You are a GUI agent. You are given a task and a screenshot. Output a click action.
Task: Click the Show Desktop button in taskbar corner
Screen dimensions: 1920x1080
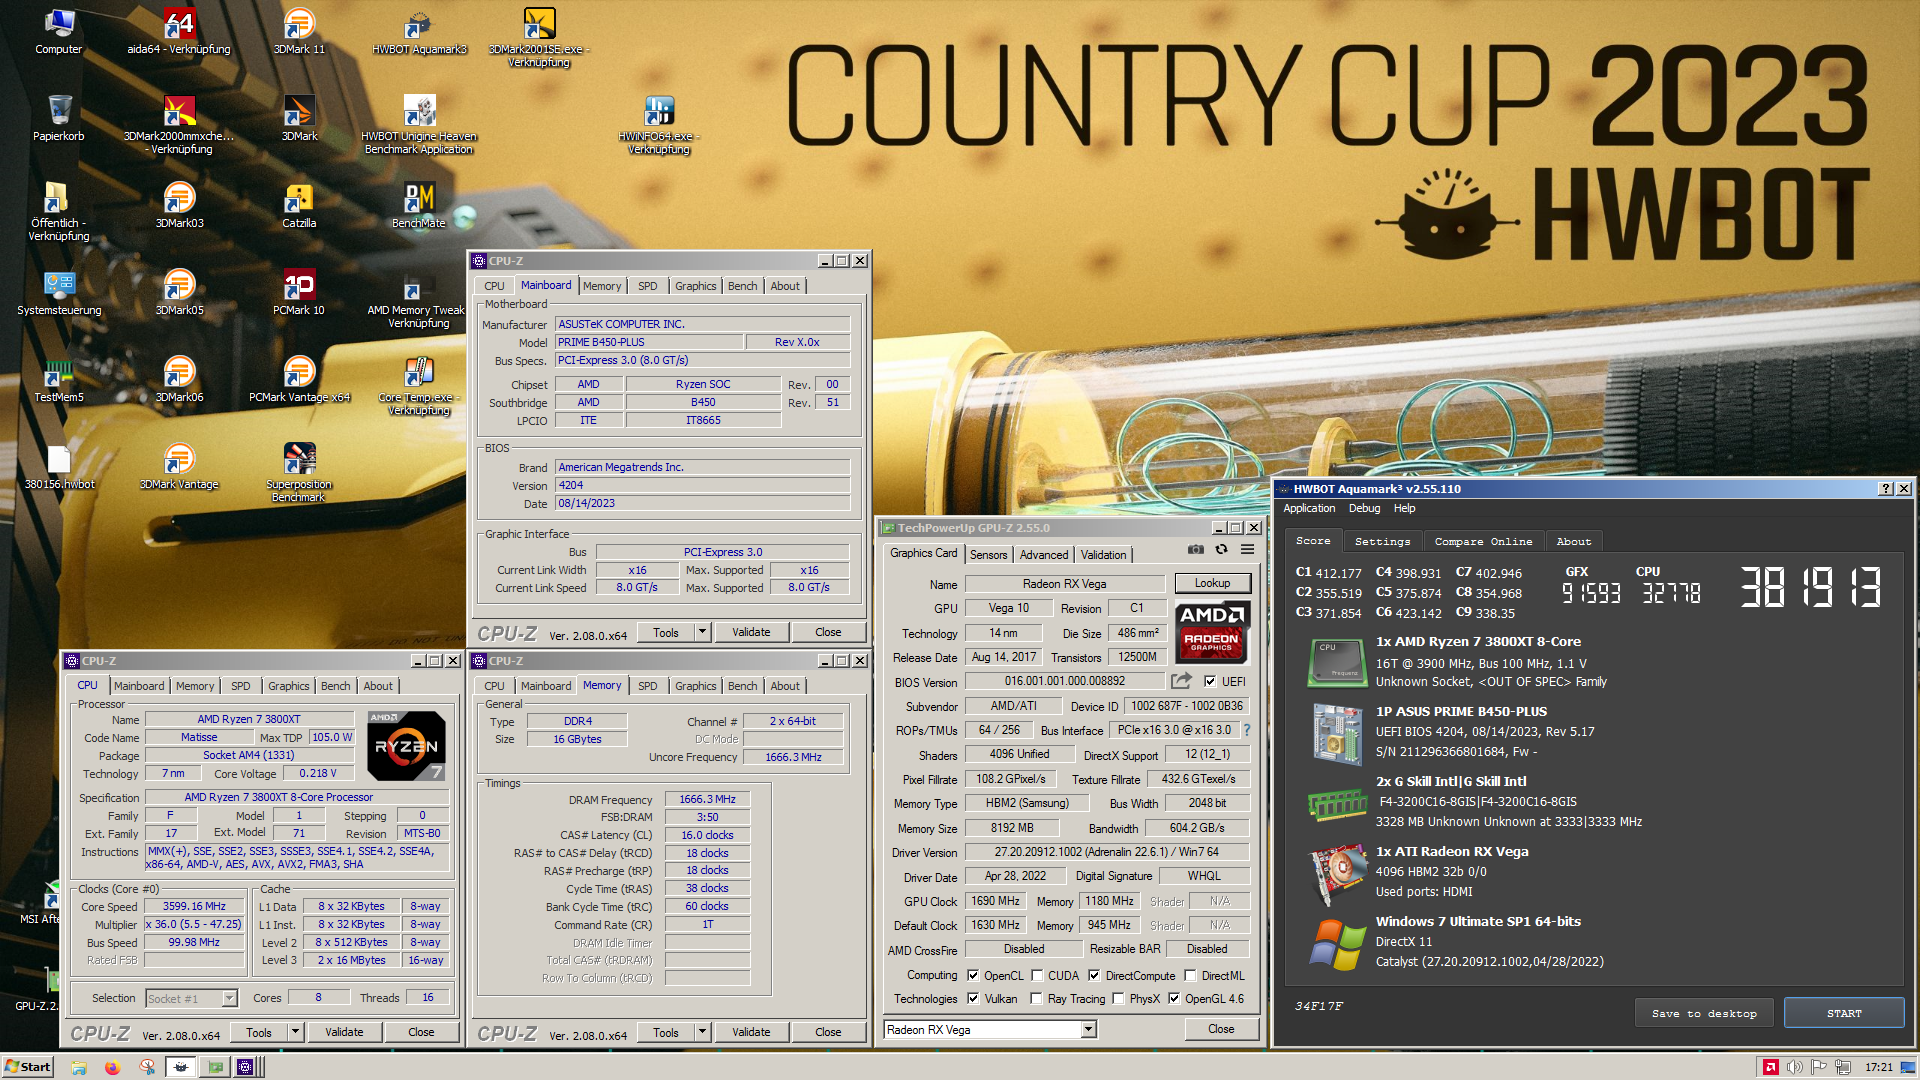pyautogui.click(x=1908, y=1067)
